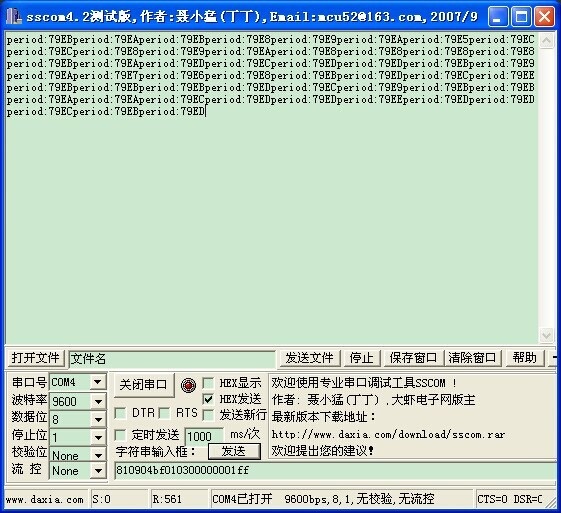
Task: Maximize the sscom window
Action: pyautogui.click(x=521, y=16)
